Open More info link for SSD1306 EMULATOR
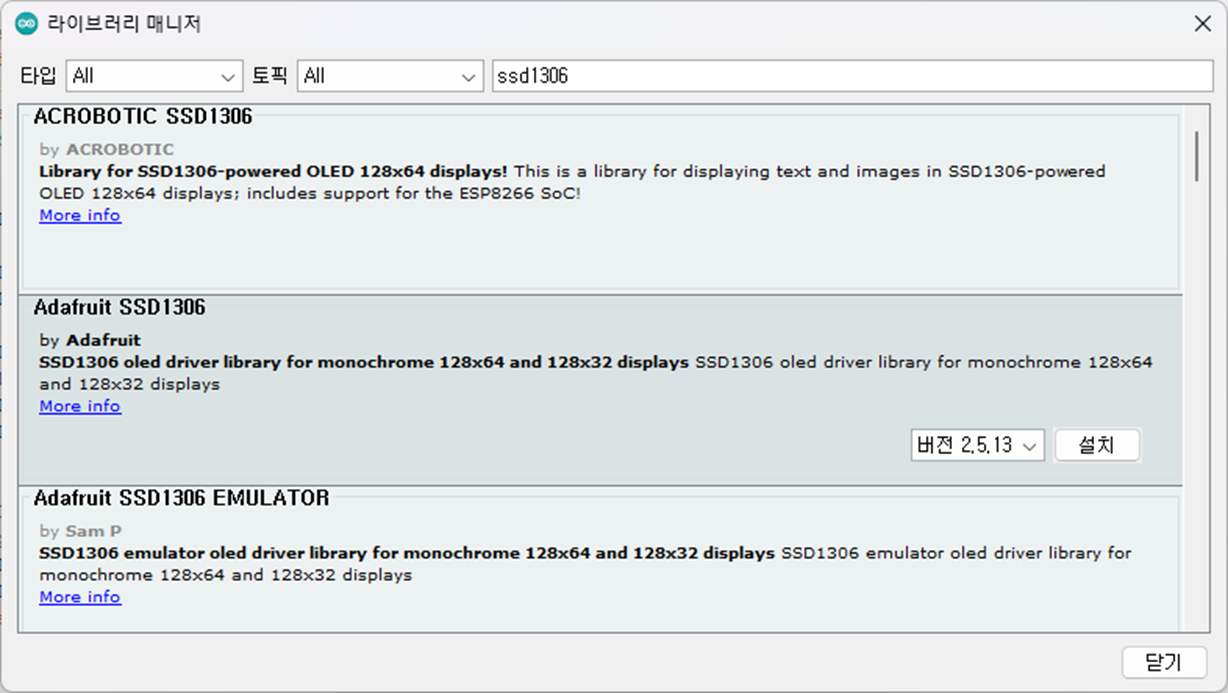Screen dimensions: 1228x693 [80, 597]
